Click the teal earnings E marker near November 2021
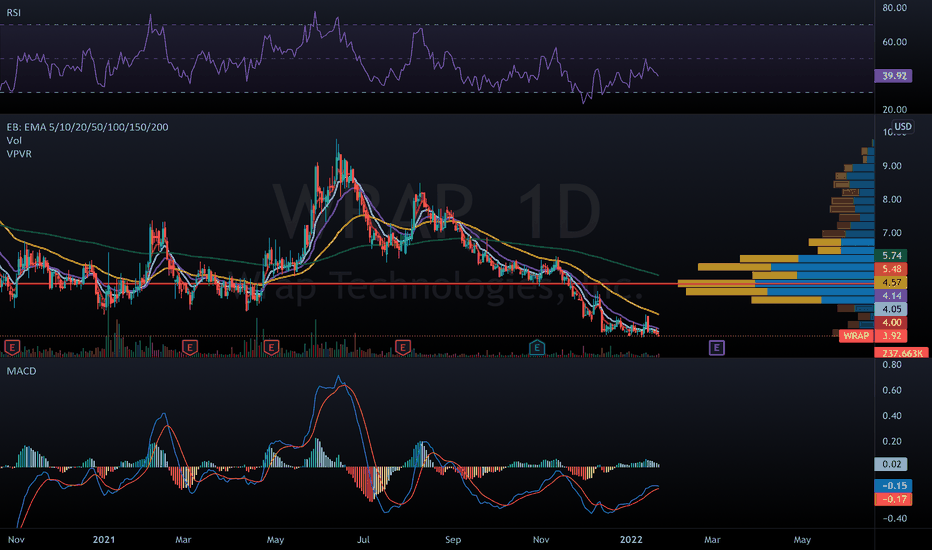 point(537,347)
